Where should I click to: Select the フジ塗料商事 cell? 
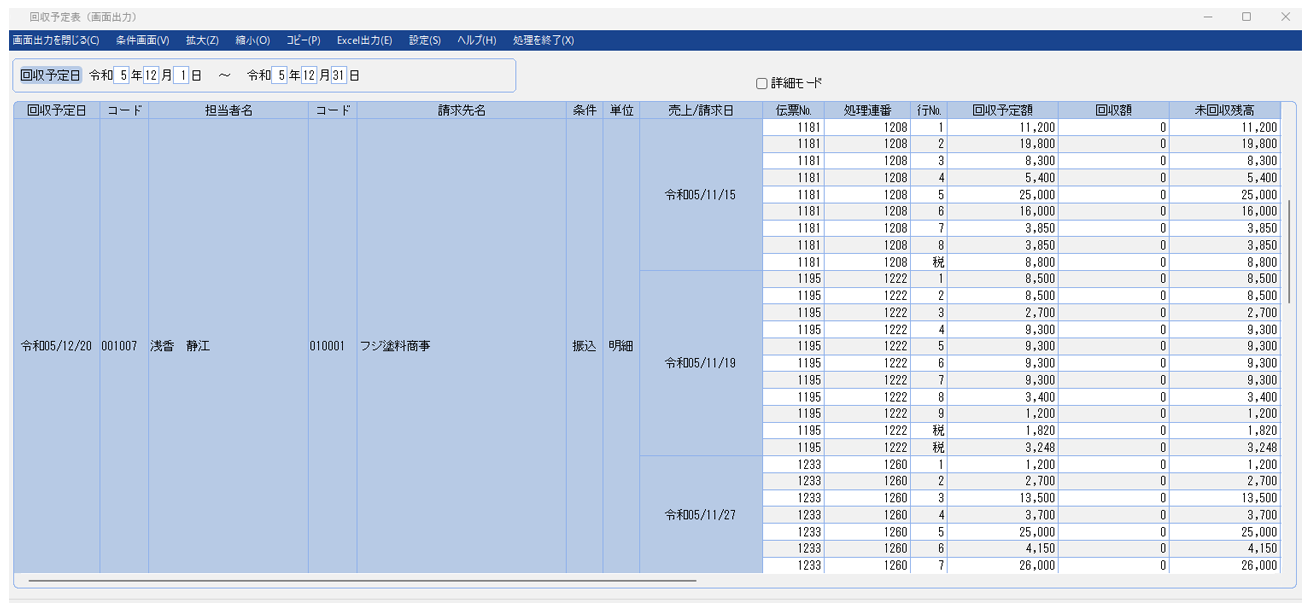(x=461, y=346)
